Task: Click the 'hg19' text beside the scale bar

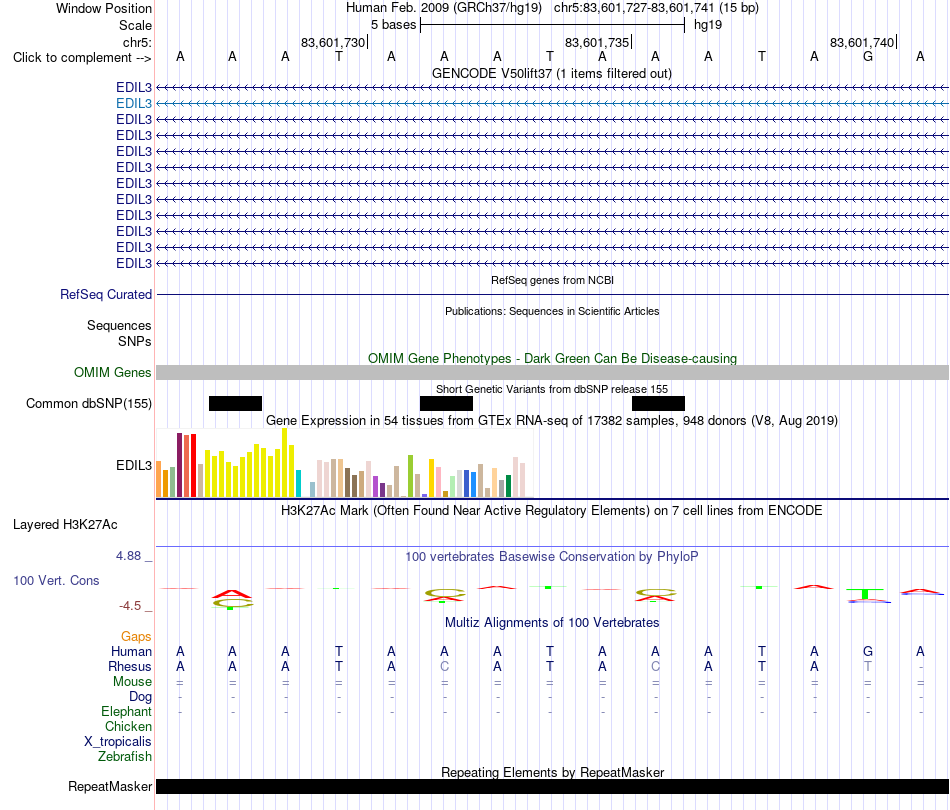Action: coord(708,25)
